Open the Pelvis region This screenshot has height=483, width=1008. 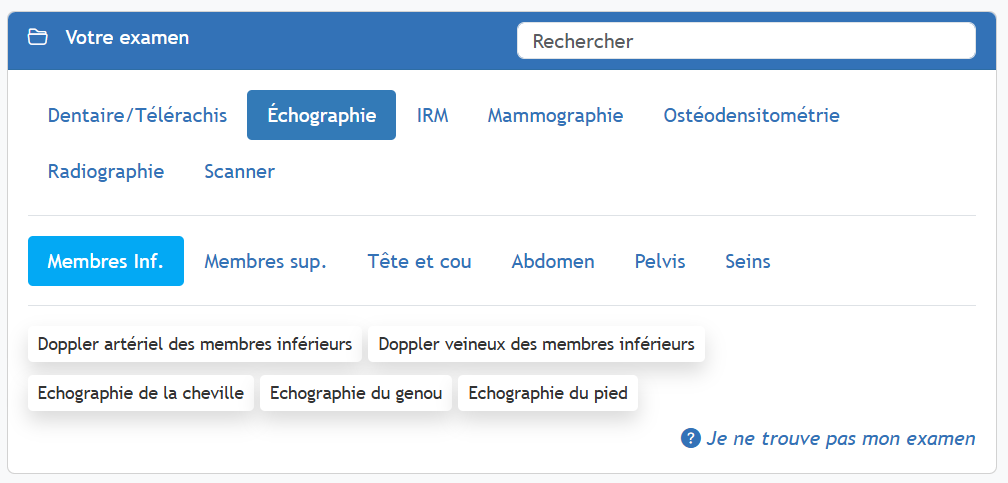[x=660, y=261]
